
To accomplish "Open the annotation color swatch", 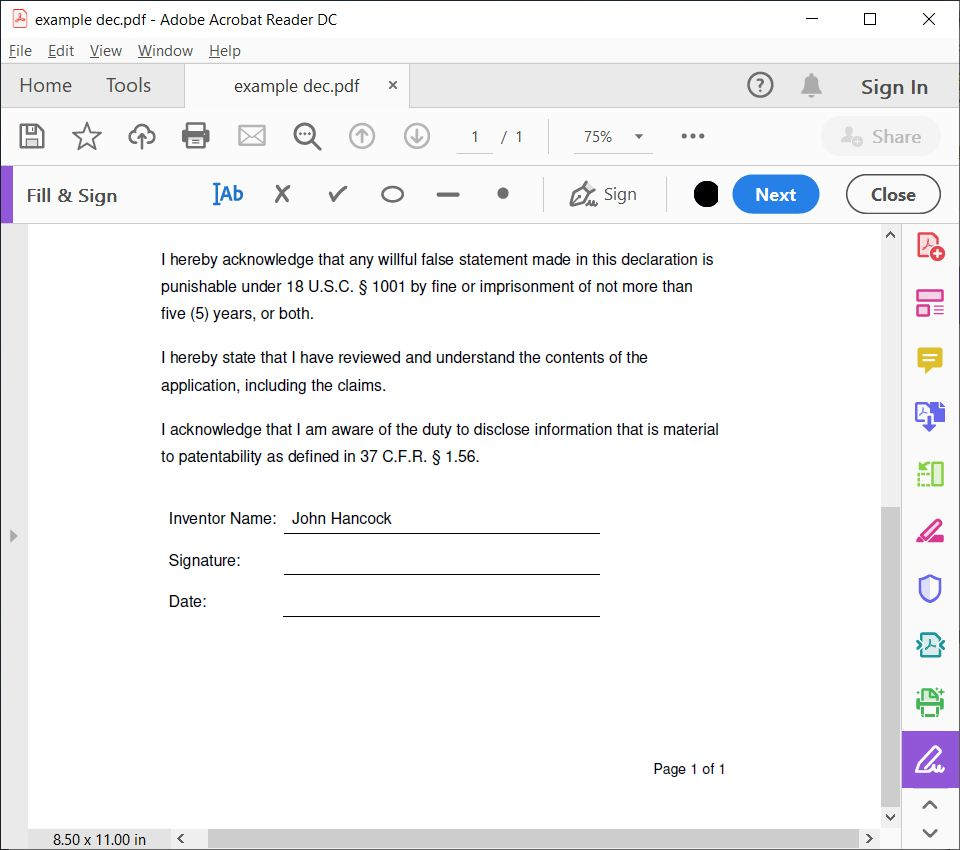I will (706, 194).
